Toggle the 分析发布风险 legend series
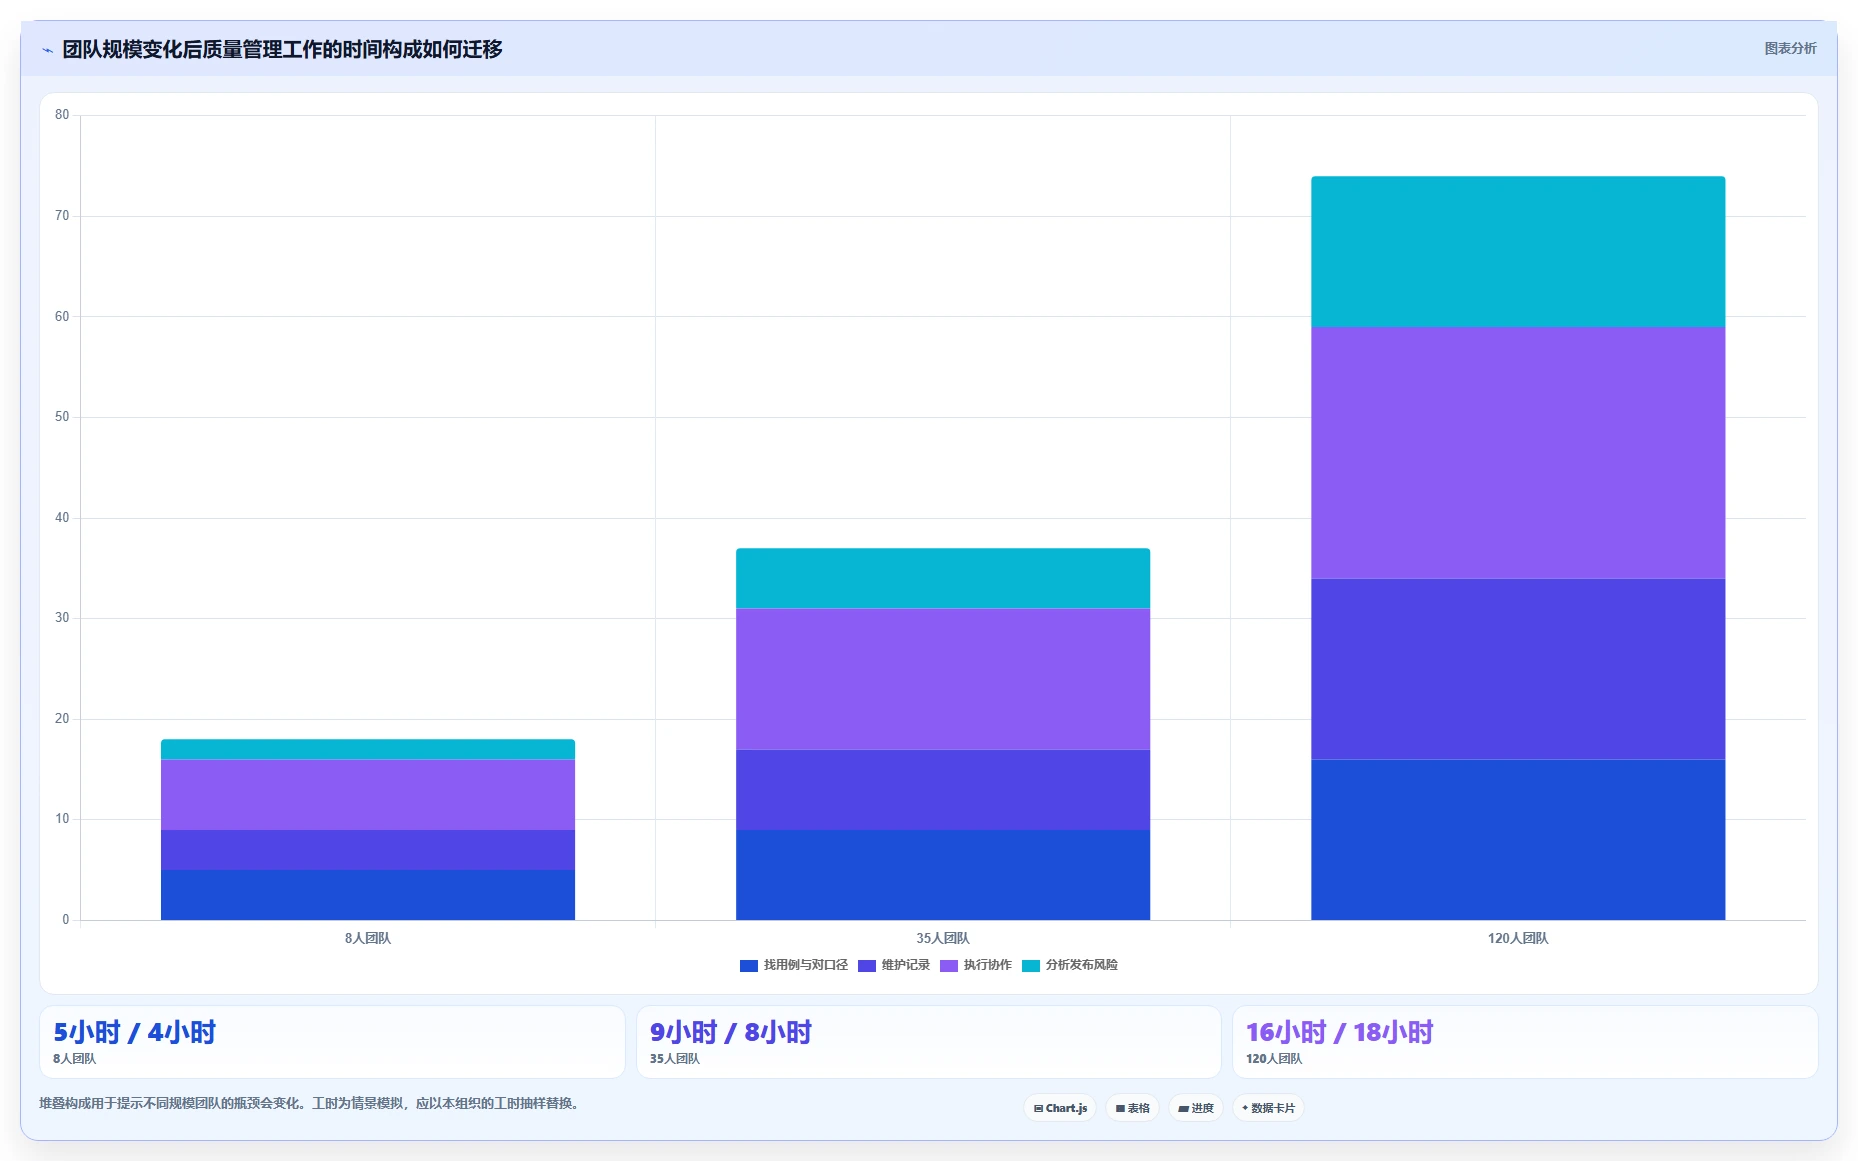The image size is (1858, 1161). (1070, 965)
